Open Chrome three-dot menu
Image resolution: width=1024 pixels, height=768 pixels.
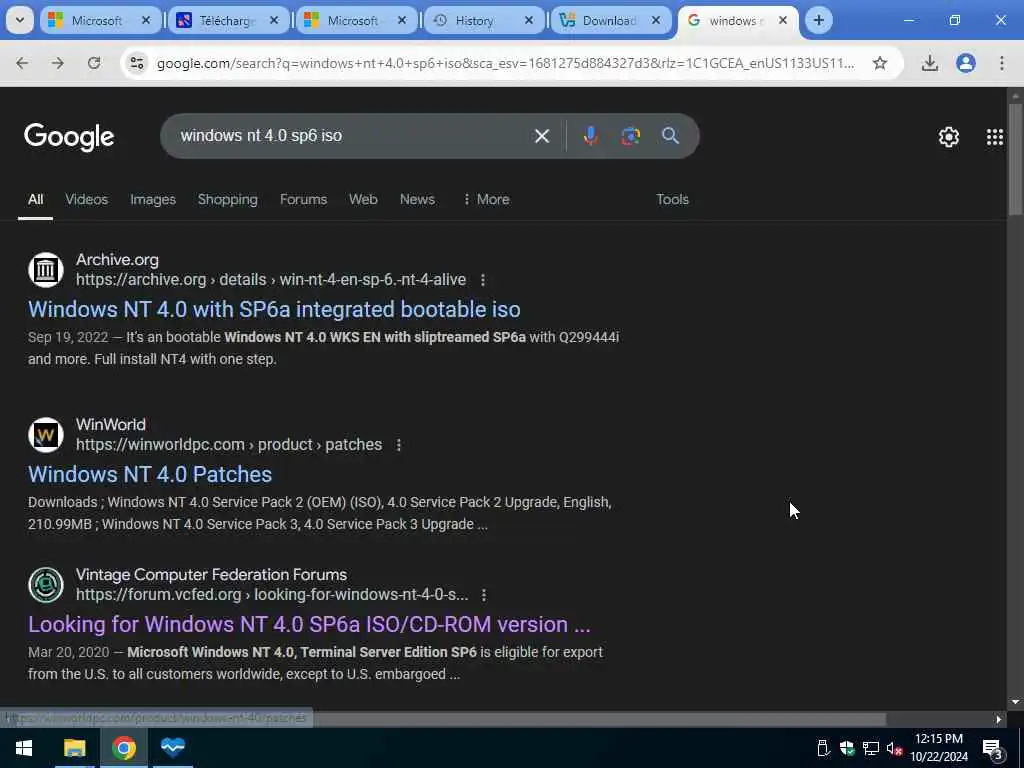tap(1001, 63)
